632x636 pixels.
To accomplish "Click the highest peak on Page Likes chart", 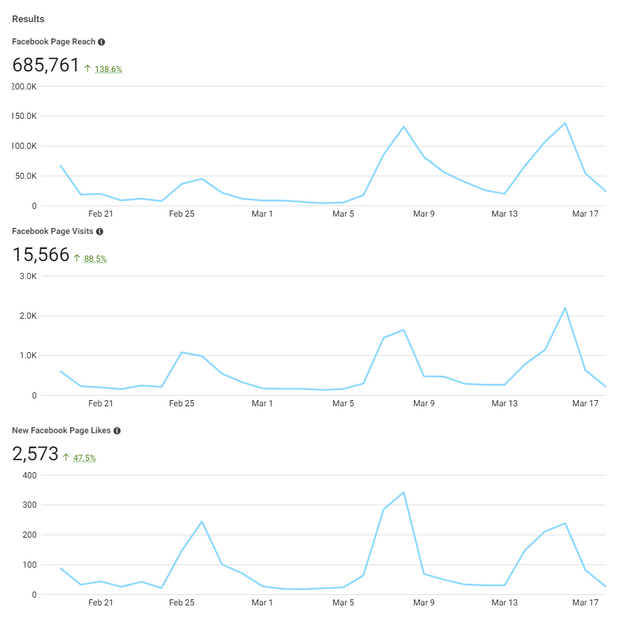I will click(403, 492).
